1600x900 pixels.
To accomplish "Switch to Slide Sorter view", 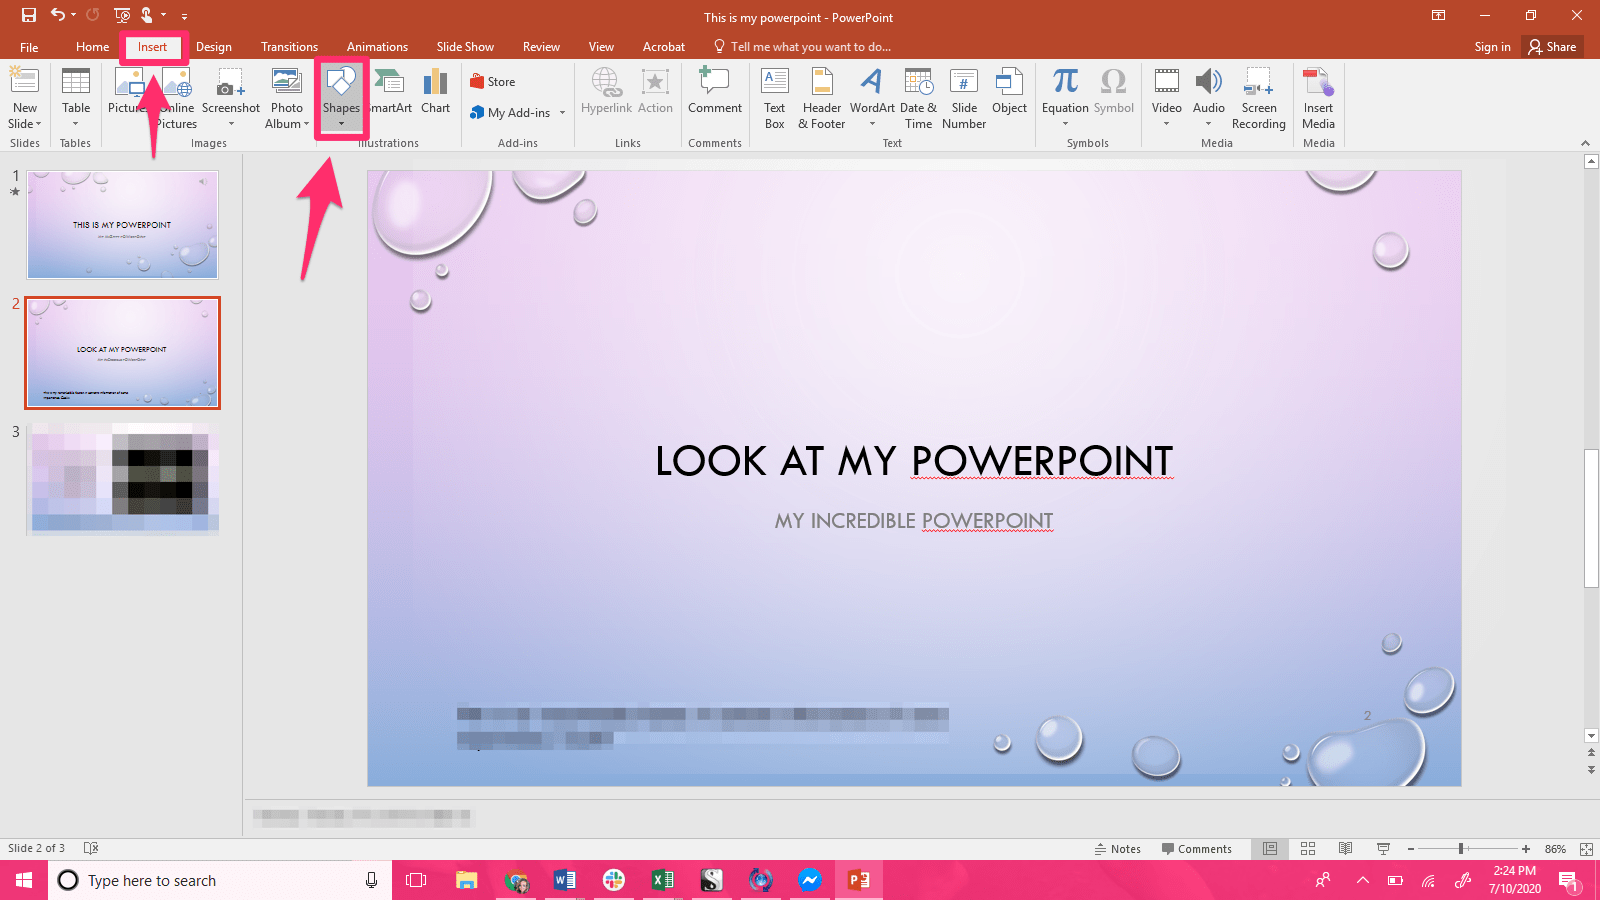I will pyautogui.click(x=1308, y=849).
